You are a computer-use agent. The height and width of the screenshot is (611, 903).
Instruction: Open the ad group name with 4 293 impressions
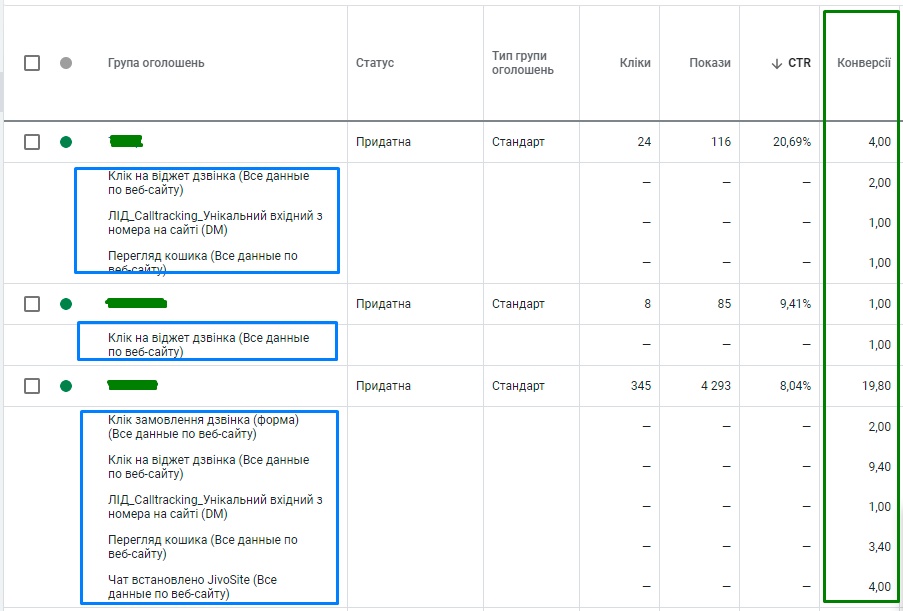(x=132, y=384)
